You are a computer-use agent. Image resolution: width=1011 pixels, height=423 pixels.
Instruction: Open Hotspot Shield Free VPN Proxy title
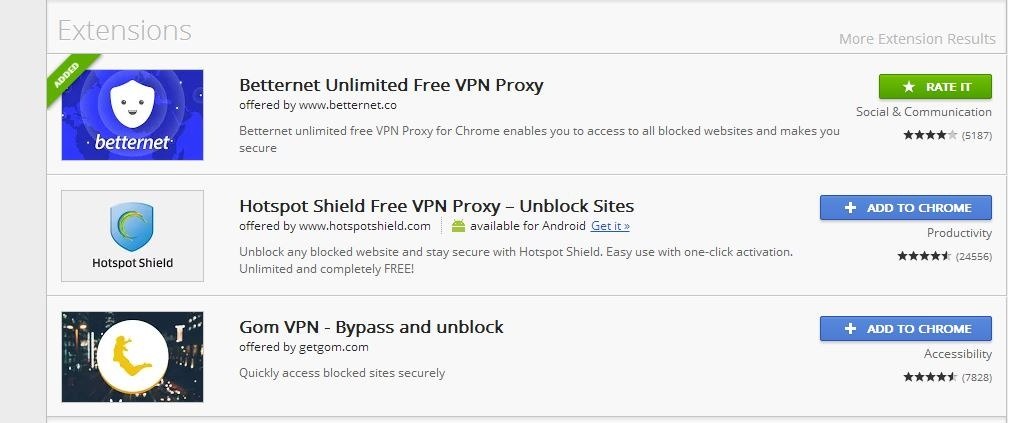click(437, 206)
